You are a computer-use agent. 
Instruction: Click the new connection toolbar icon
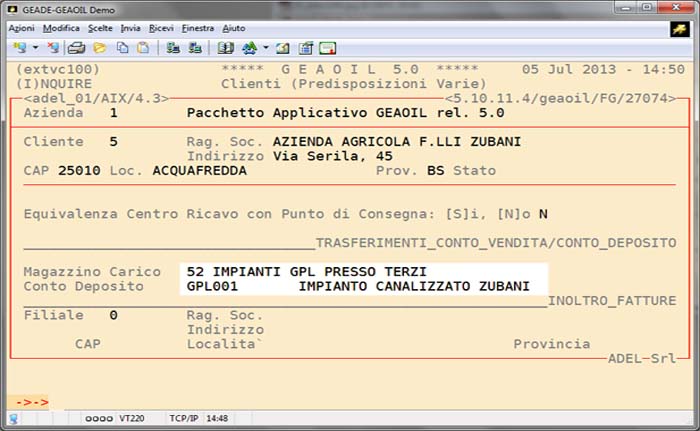[20, 47]
